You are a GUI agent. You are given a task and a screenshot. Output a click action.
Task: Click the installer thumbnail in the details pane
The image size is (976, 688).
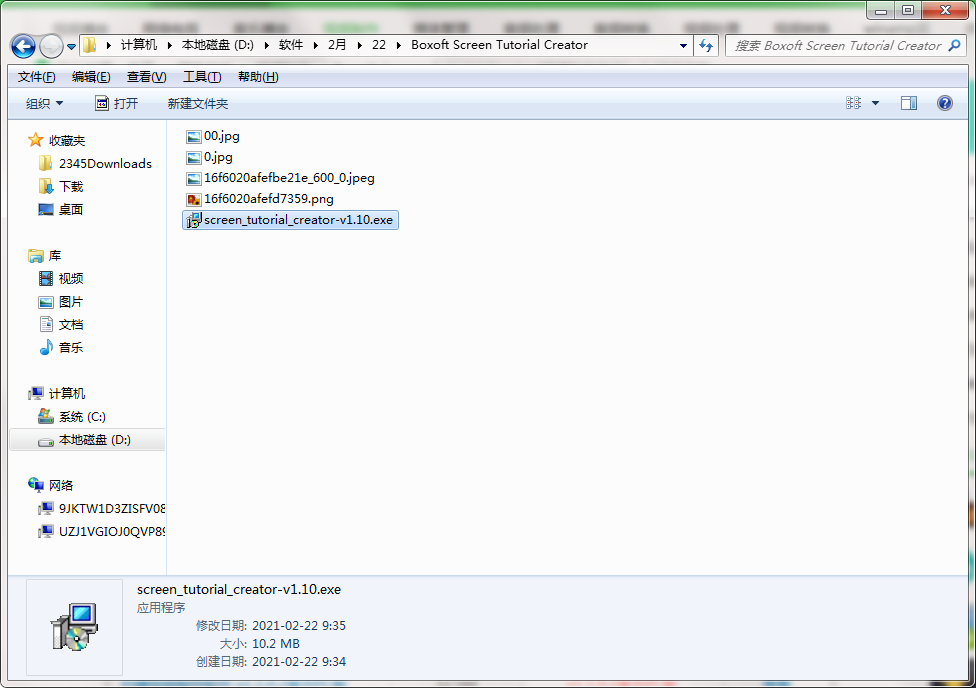point(75,627)
